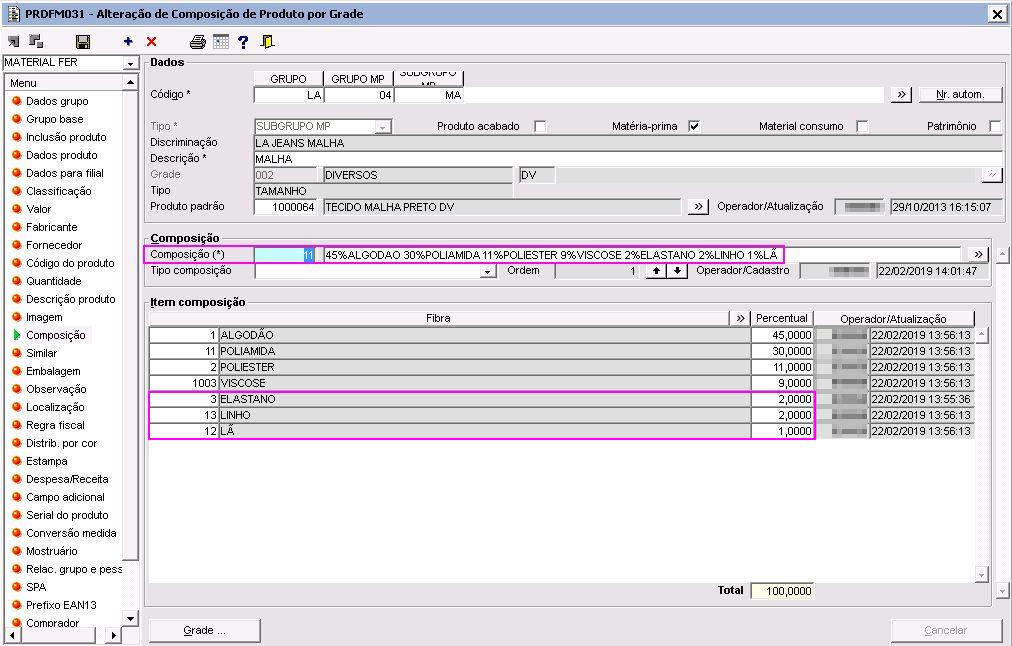Select Classificação in side menu
The width and height of the screenshot is (1012, 646).
tap(58, 191)
